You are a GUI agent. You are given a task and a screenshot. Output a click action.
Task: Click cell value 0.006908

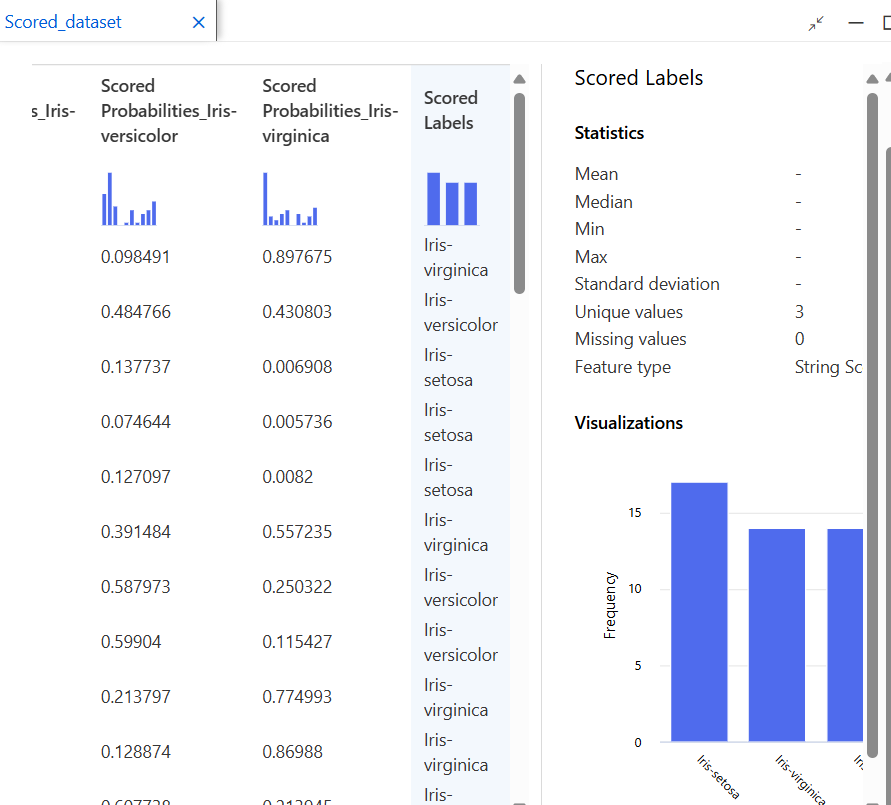(x=297, y=367)
